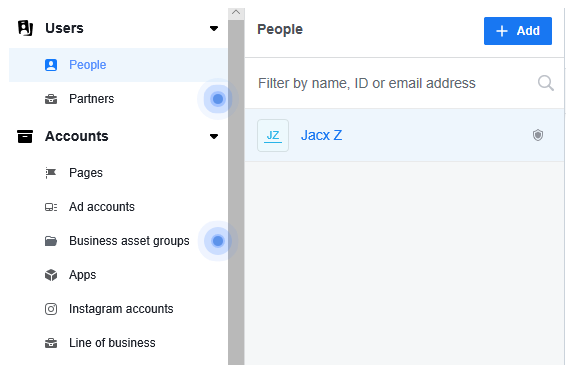Click the Partners briefcase icon

(x=51, y=99)
